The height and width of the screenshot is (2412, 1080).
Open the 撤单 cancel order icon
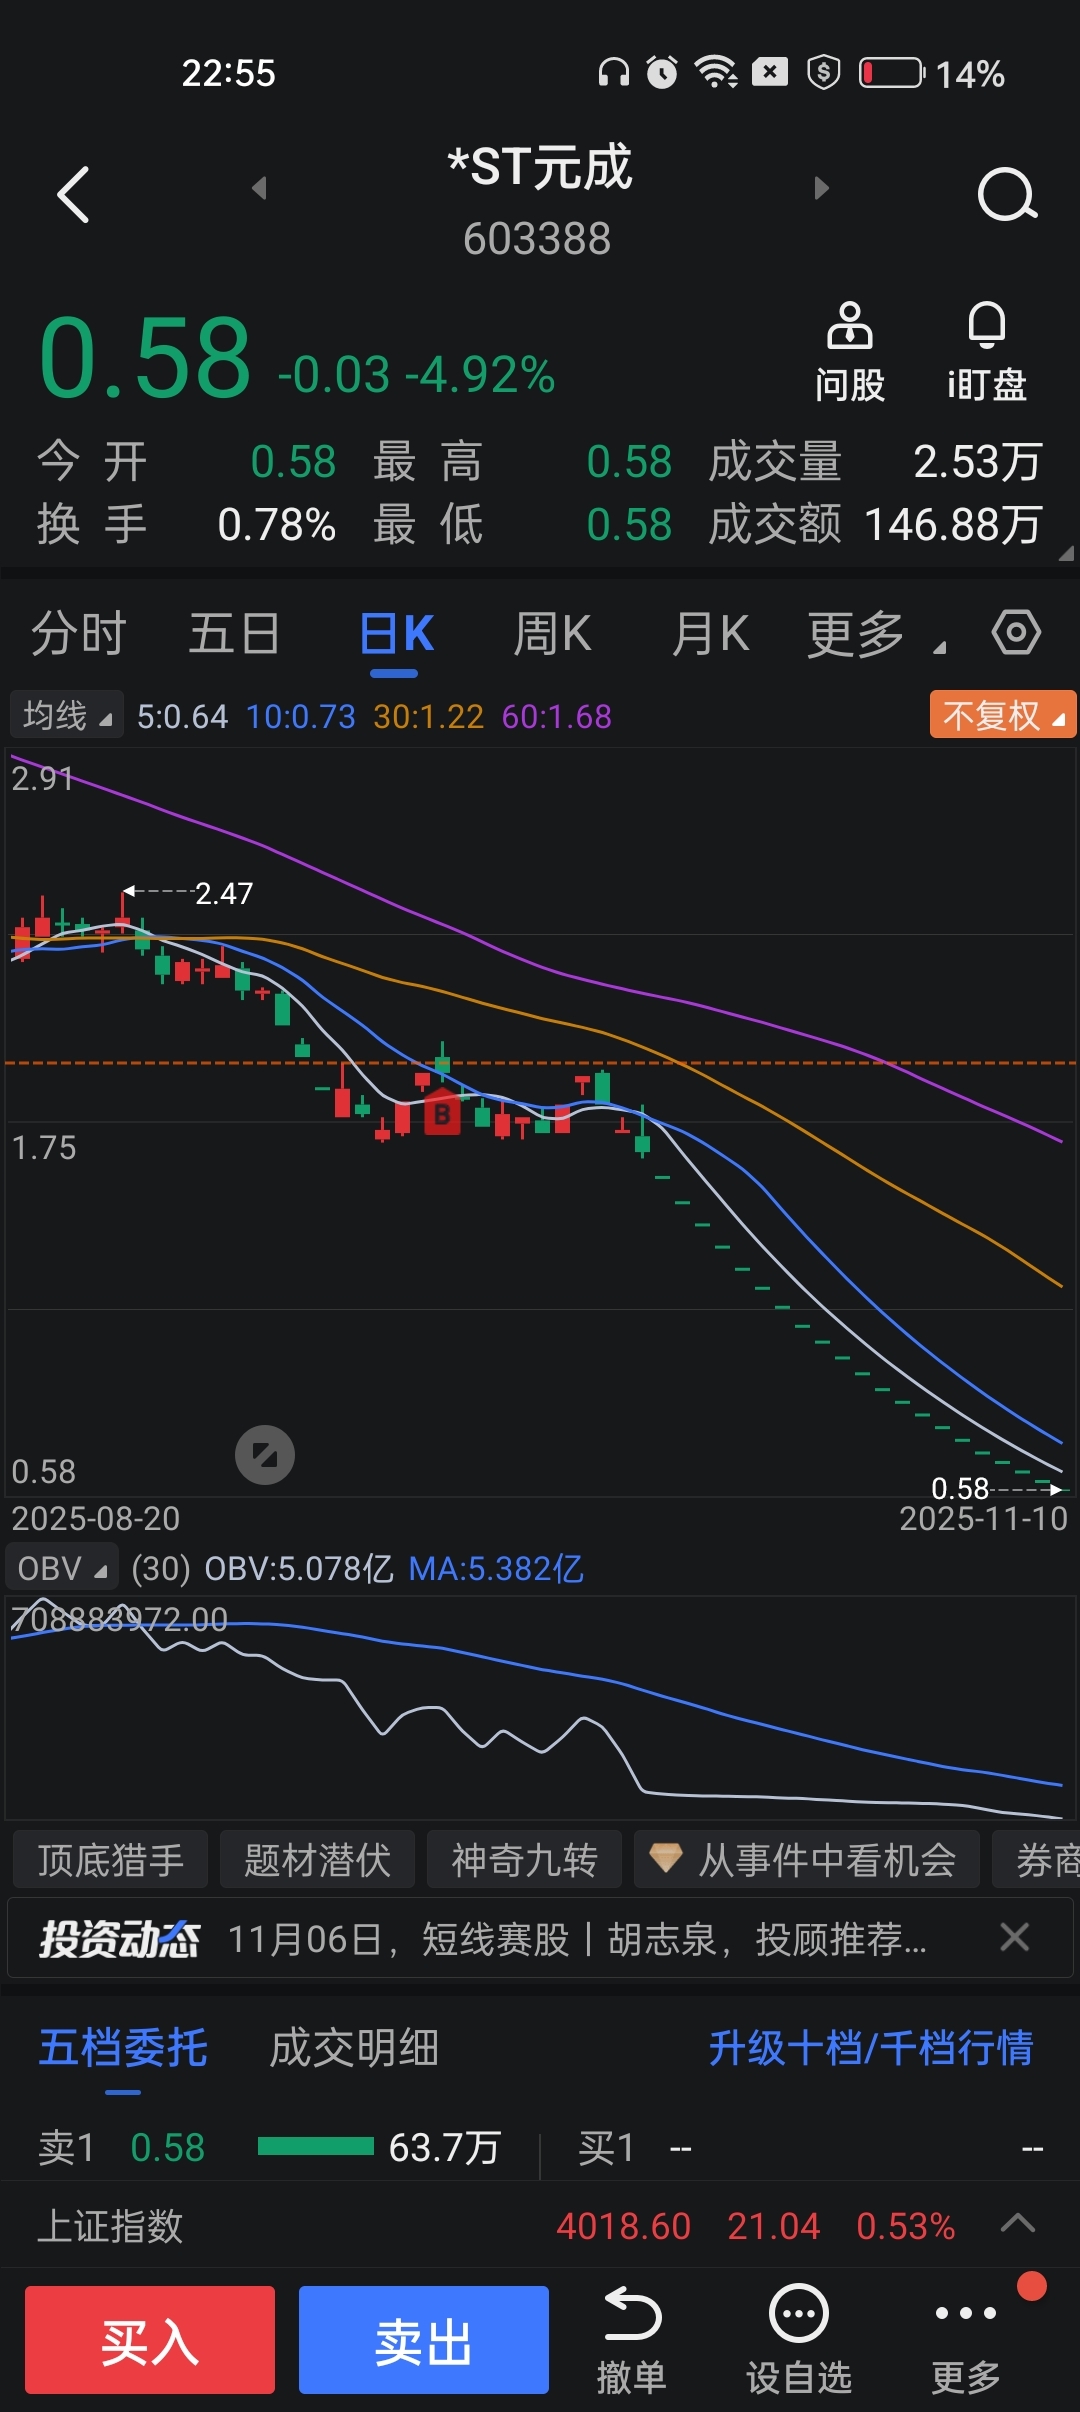coord(631,2340)
